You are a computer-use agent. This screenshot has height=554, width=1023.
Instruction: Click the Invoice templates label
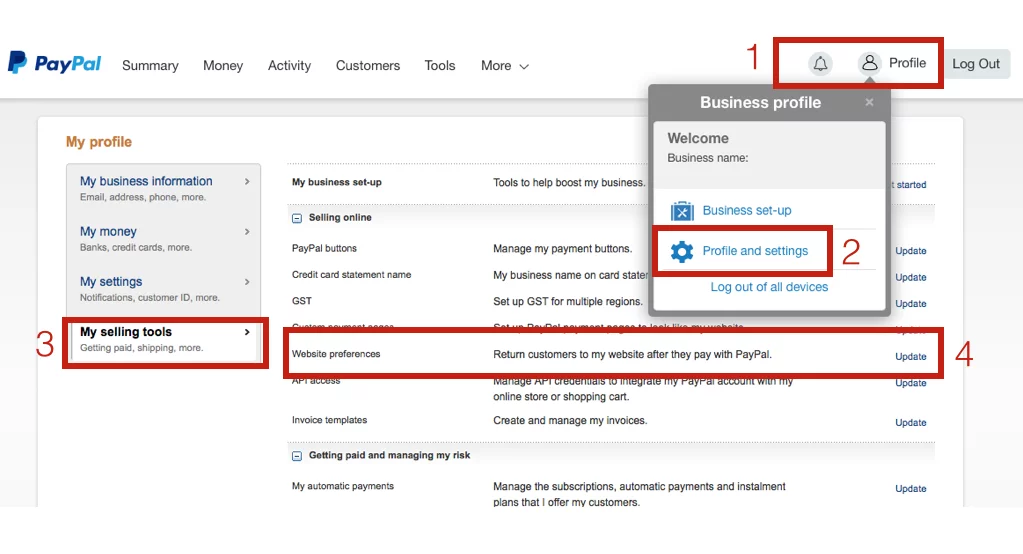coord(329,420)
